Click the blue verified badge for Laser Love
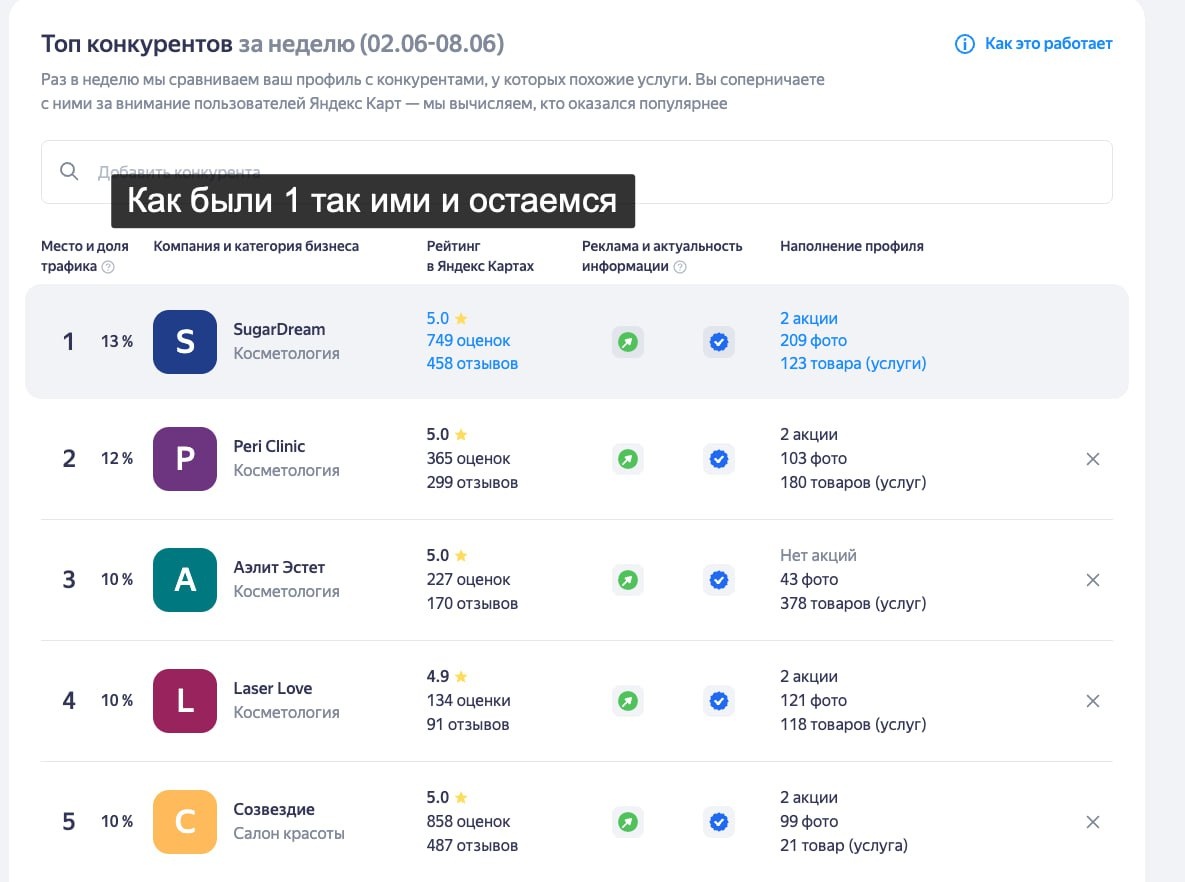 pyautogui.click(x=719, y=701)
